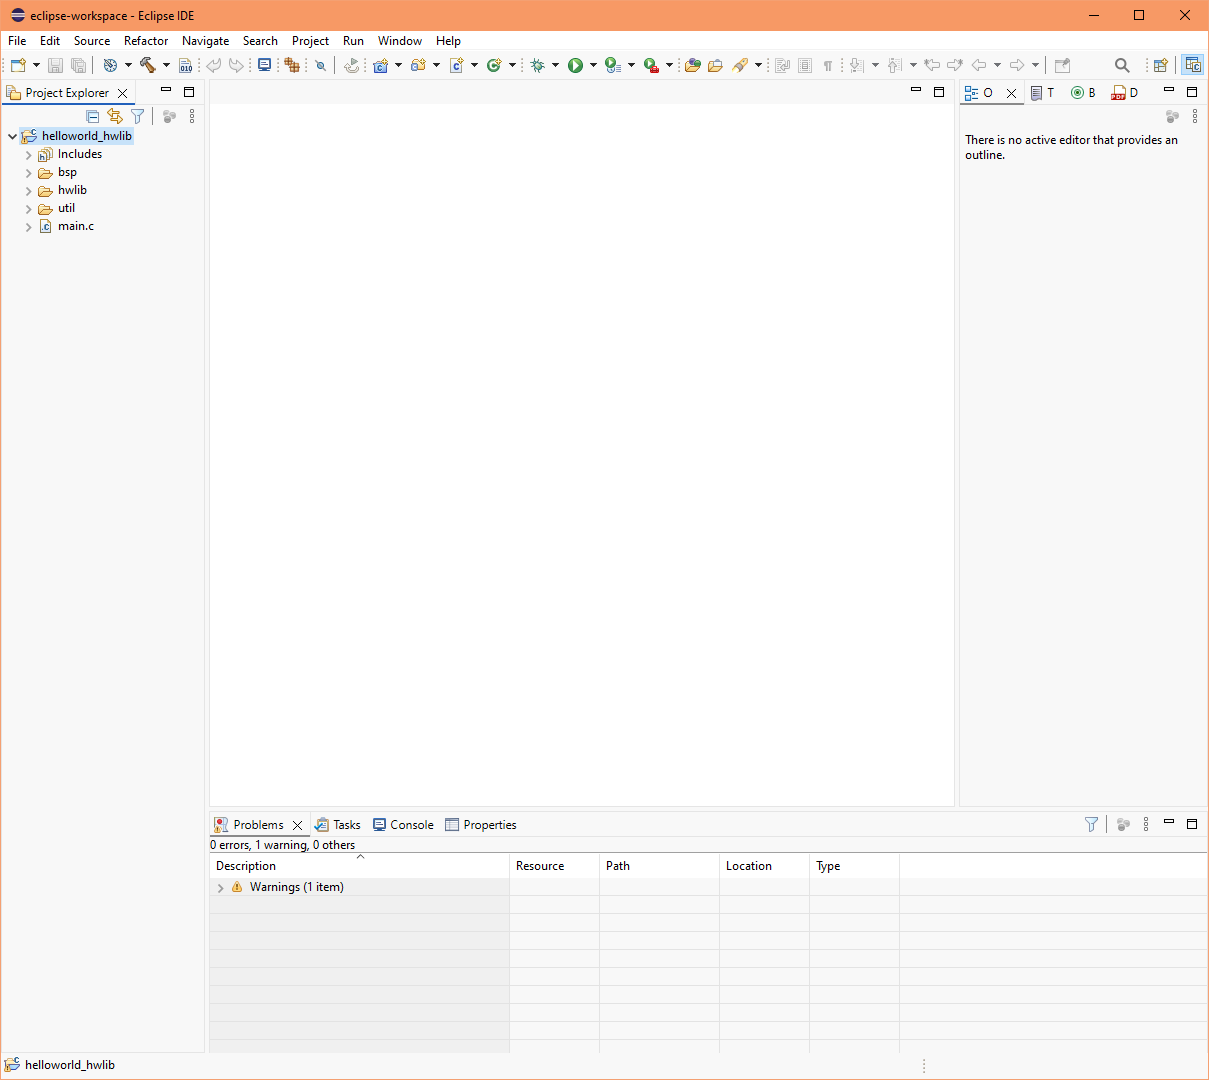Expand the Warnings (1 item) row
The height and width of the screenshot is (1080, 1209).
click(221, 888)
